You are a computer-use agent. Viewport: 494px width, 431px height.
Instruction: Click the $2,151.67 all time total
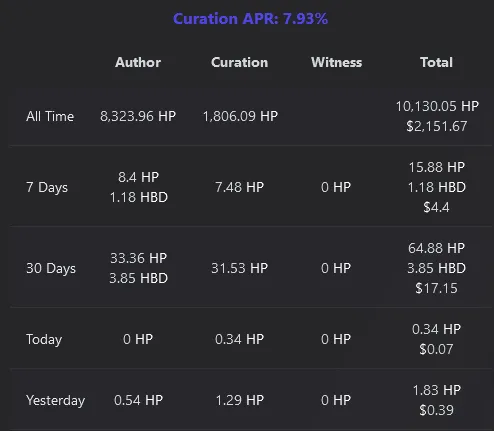tap(437, 126)
